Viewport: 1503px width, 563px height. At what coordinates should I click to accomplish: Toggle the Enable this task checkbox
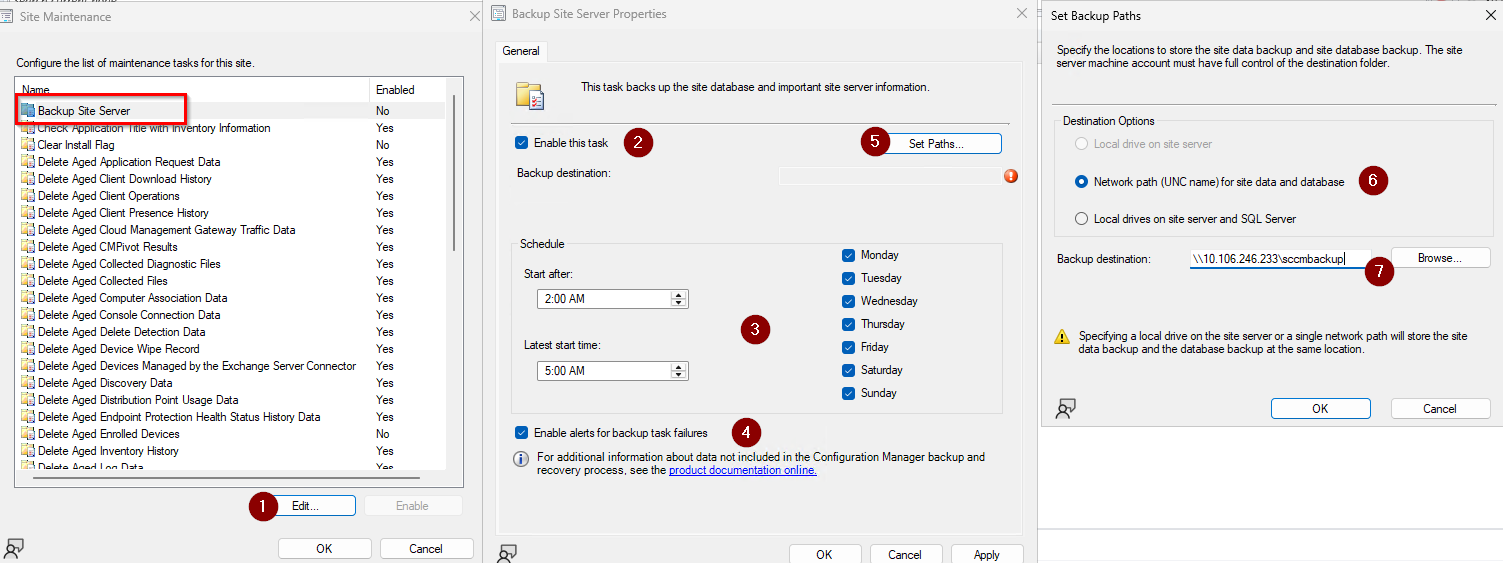pos(521,143)
